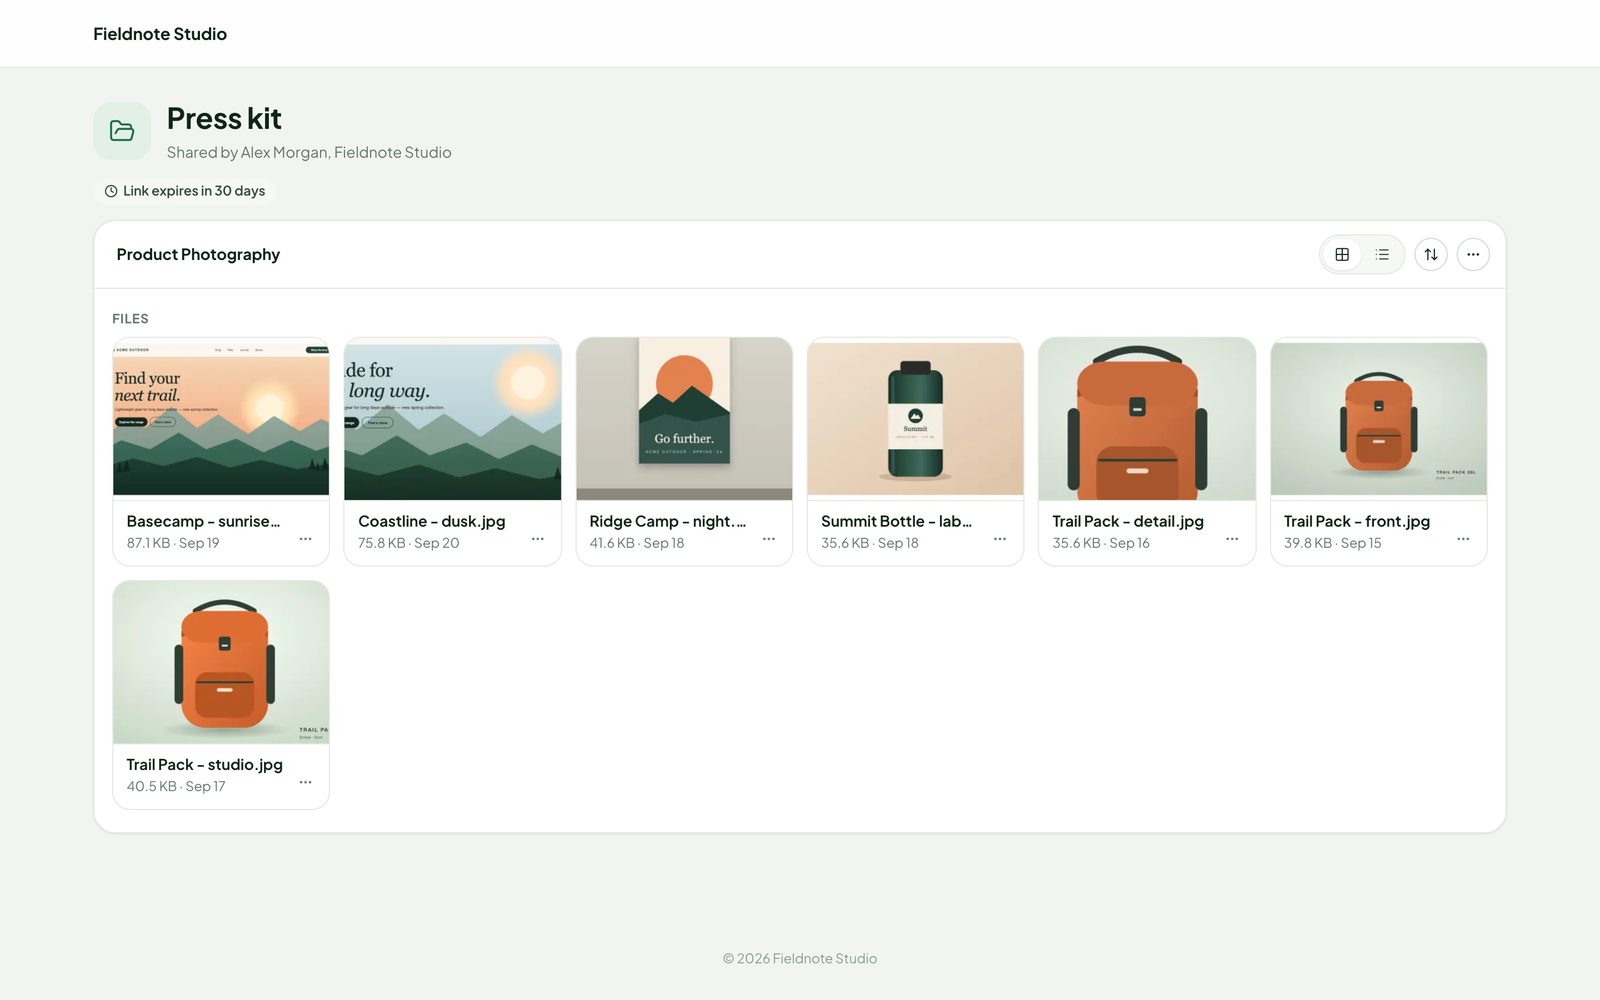Click the Trail Pack – detail.jpg file name
1600x1000 pixels.
1128,521
